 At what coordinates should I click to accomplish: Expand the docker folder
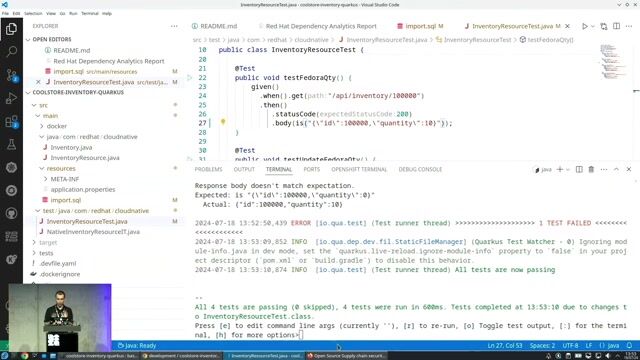point(57,127)
